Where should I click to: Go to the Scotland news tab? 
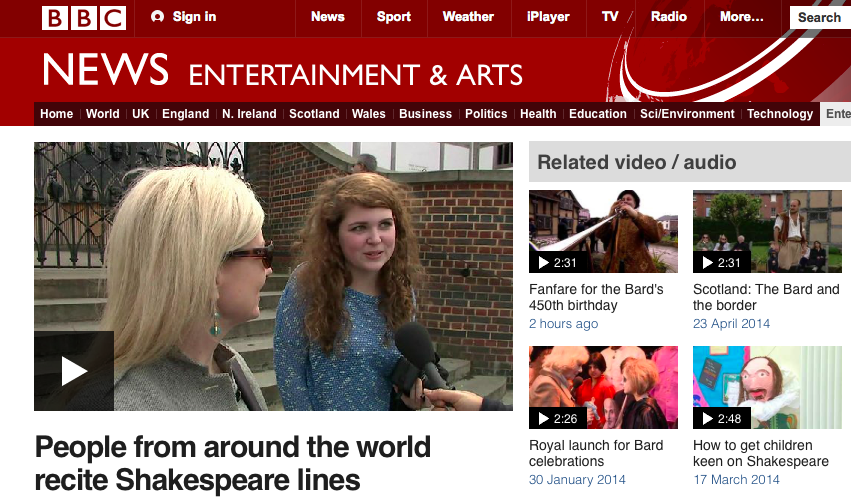[314, 114]
